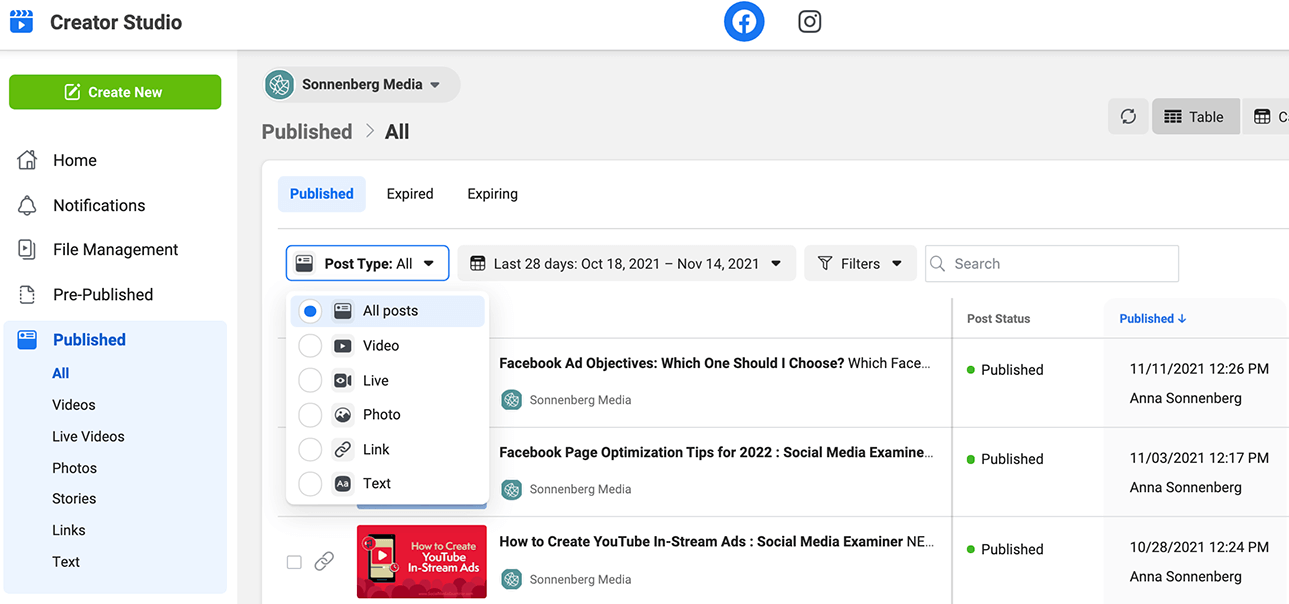The image size is (1289, 604).
Task: Click the All posts icon in dropdown
Action: [343, 311]
